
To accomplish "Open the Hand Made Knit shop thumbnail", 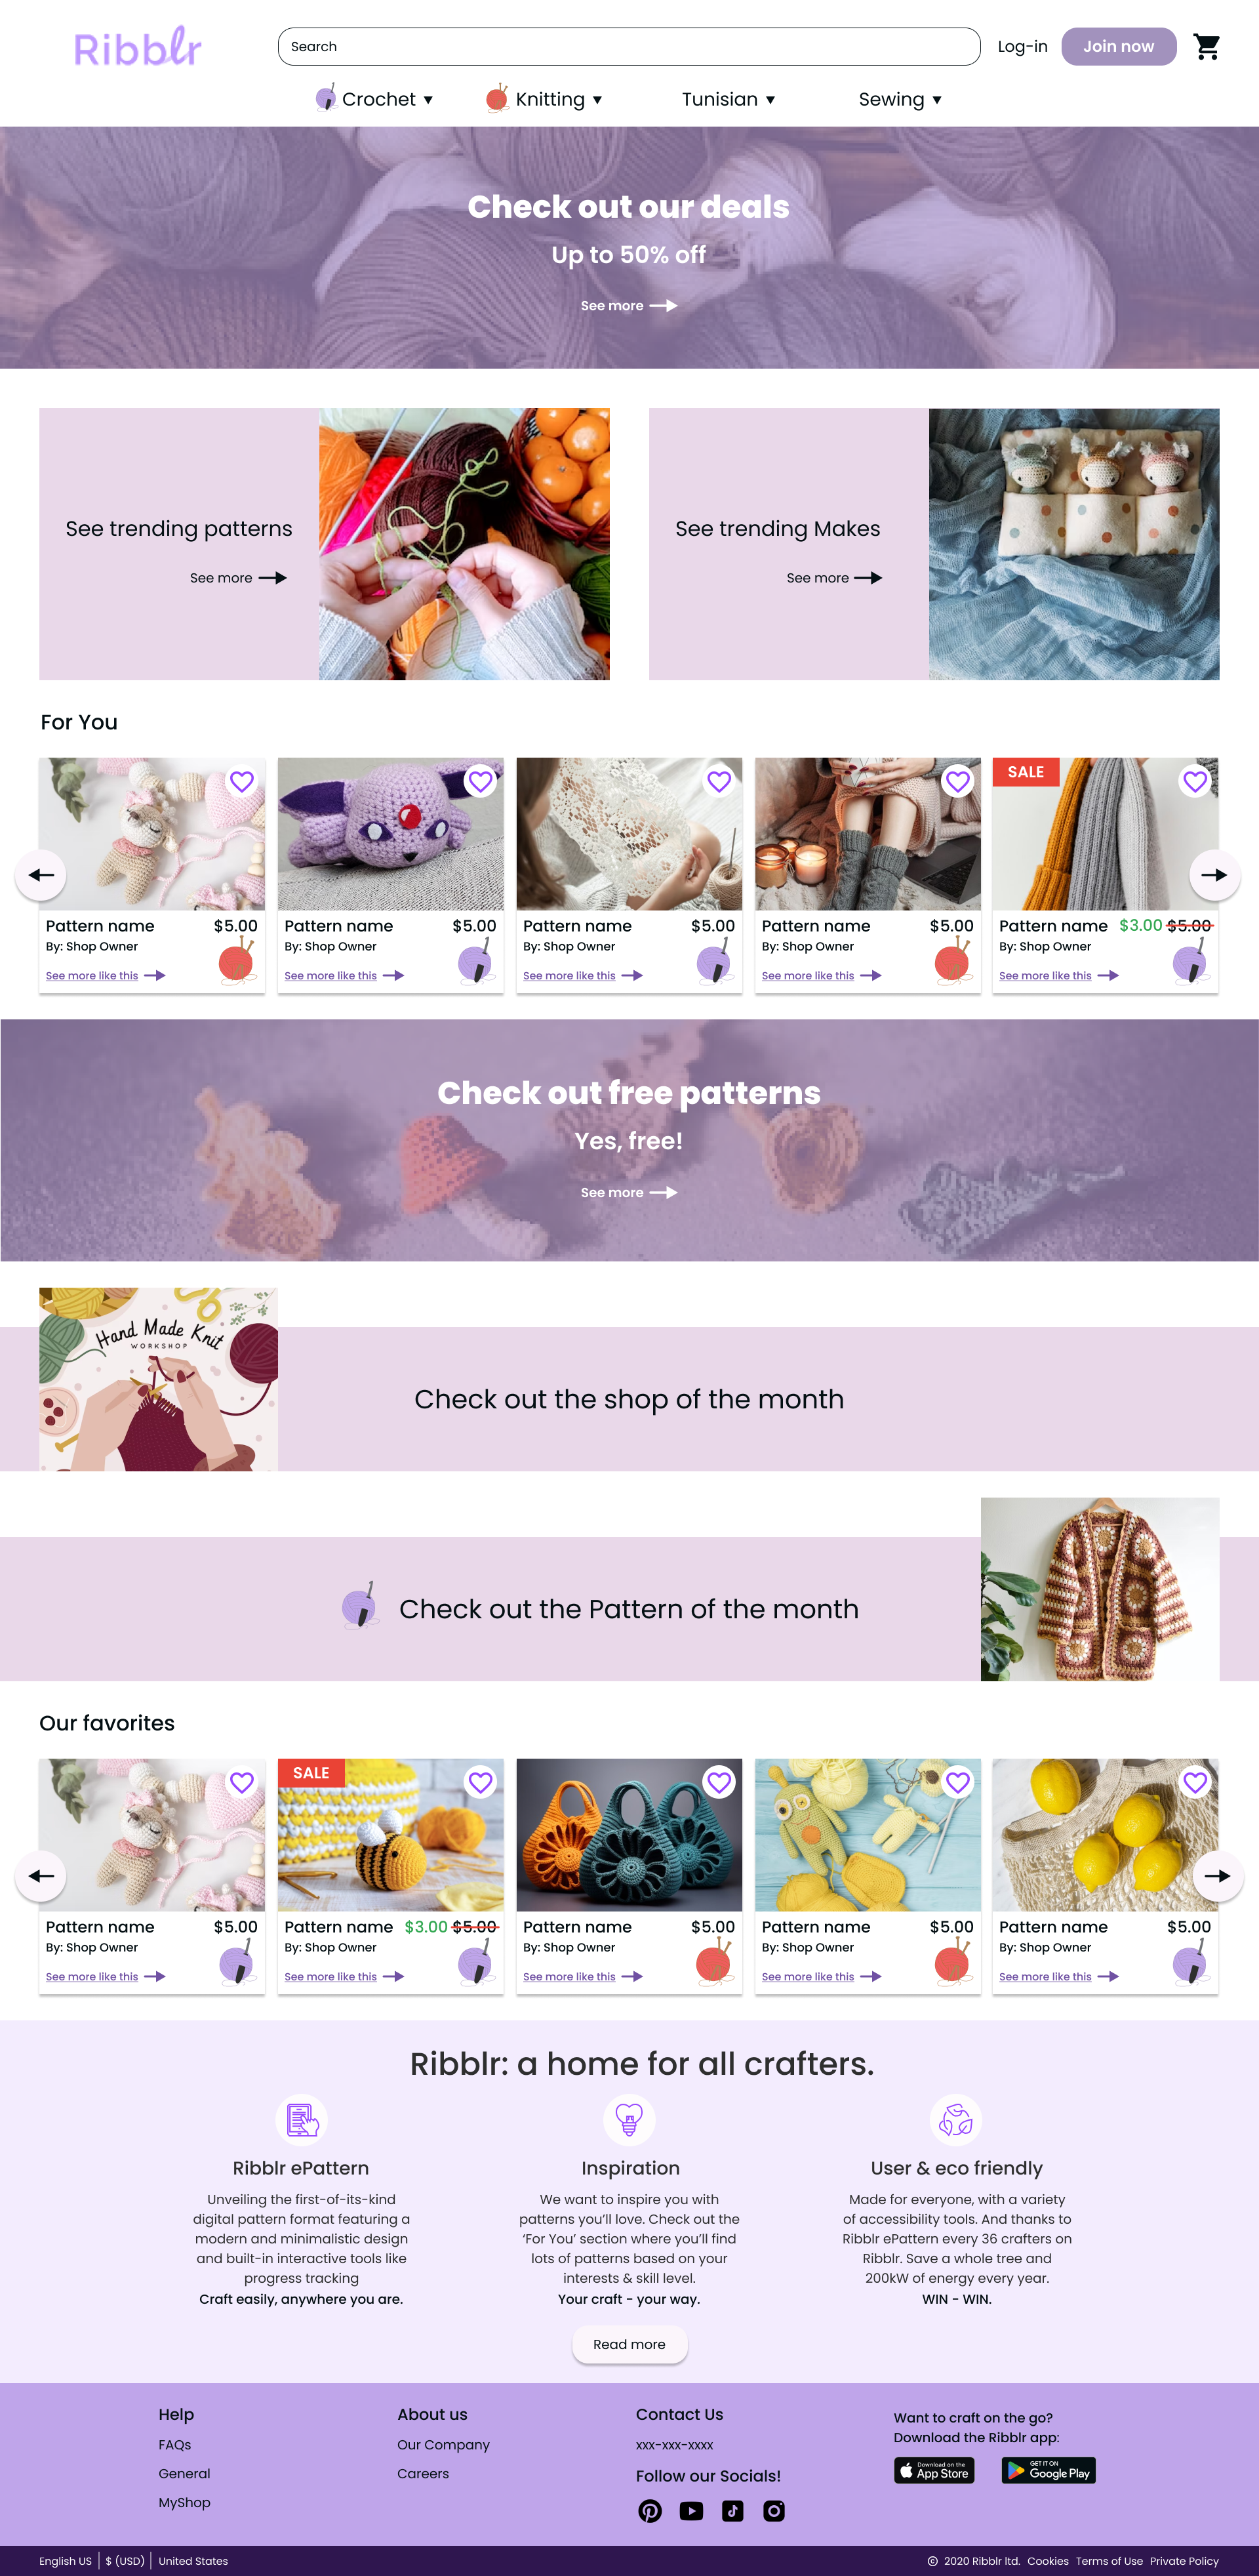I will [x=158, y=1379].
